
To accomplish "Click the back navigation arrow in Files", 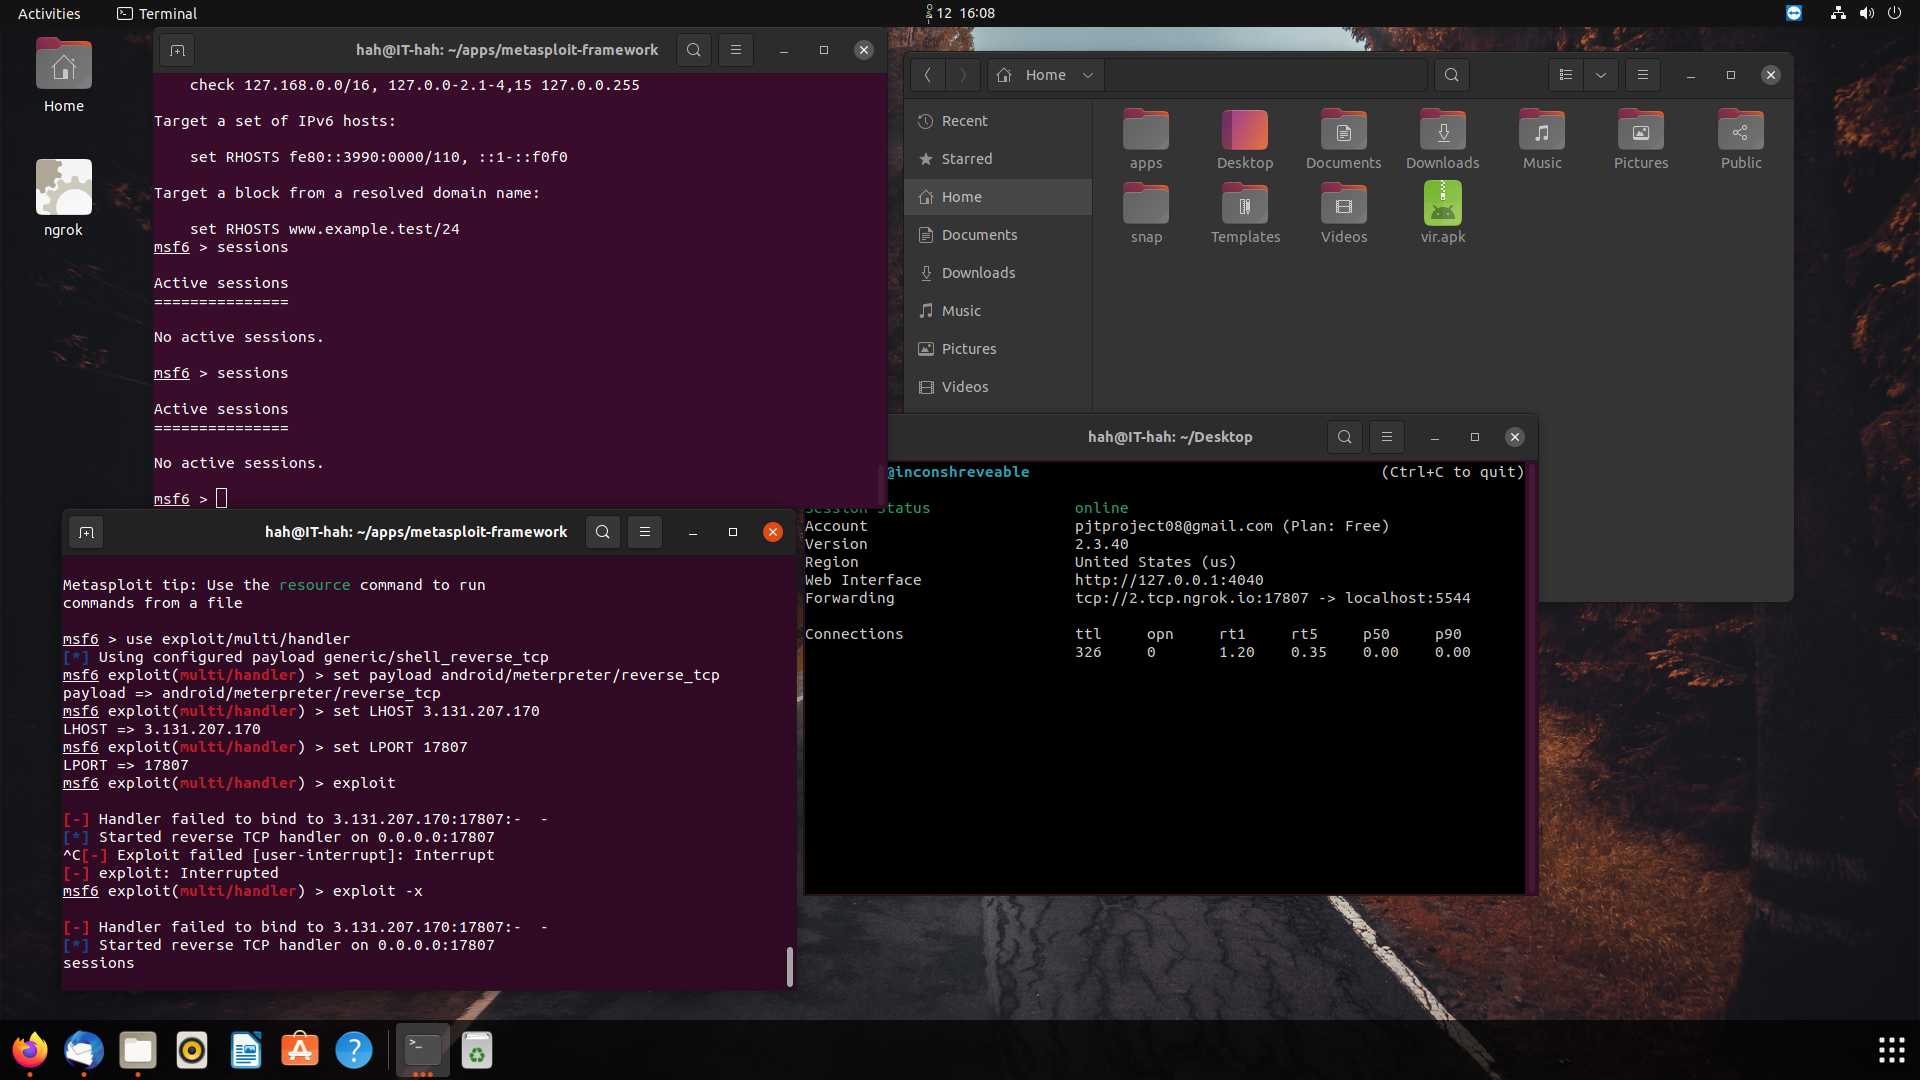I will 927,74.
